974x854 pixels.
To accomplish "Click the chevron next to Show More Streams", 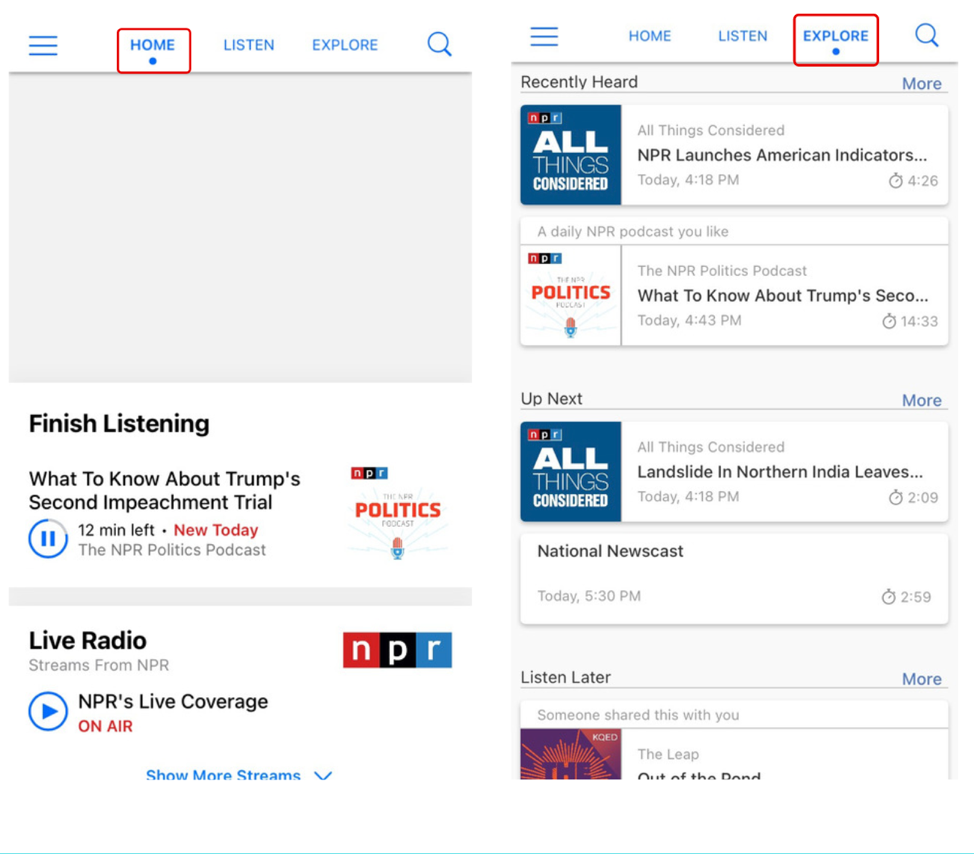I will point(323,775).
